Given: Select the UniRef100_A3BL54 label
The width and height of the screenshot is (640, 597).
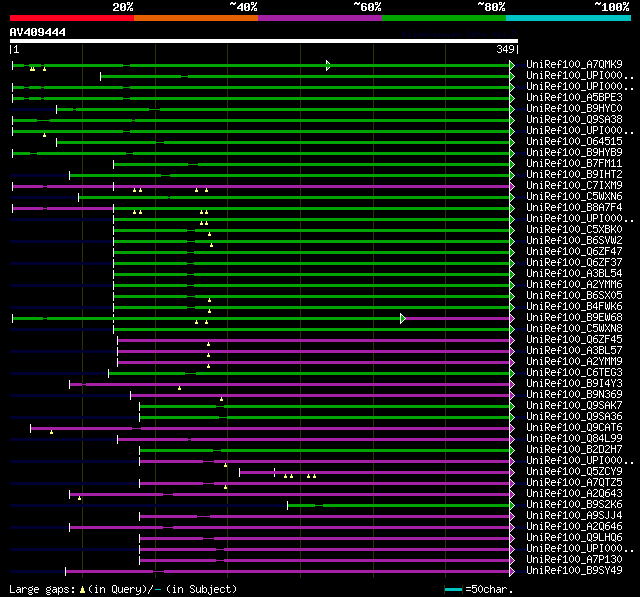Looking at the screenshot, I should pyautogui.click(x=574, y=274).
